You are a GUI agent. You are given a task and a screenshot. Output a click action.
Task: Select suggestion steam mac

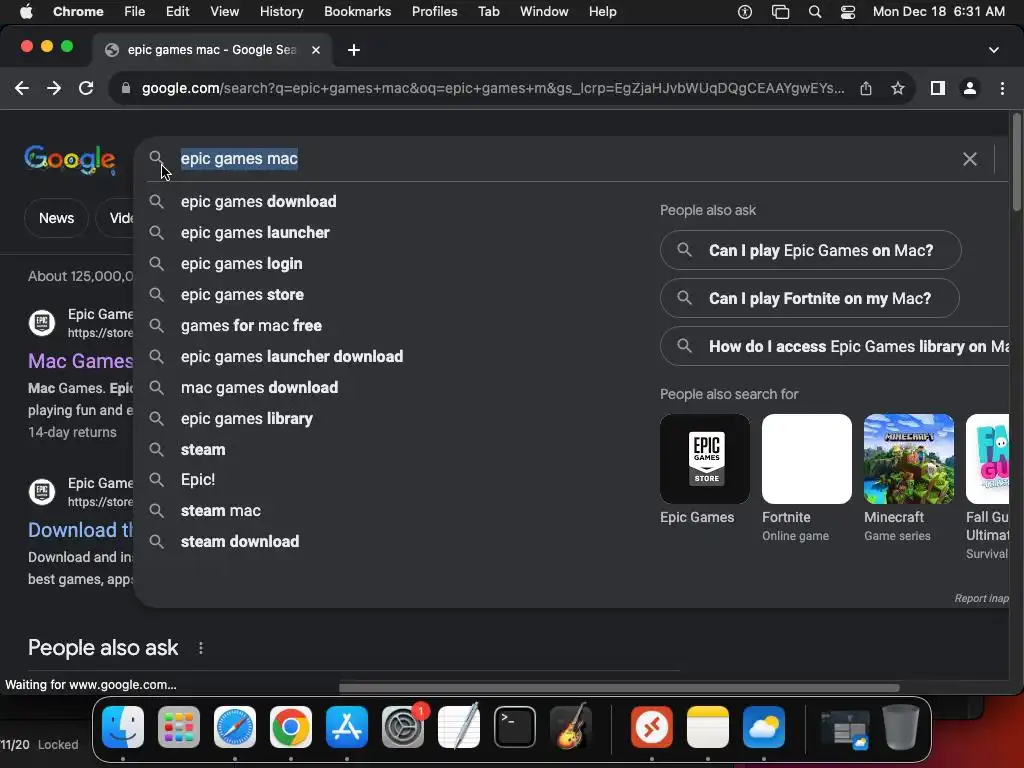(221, 511)
